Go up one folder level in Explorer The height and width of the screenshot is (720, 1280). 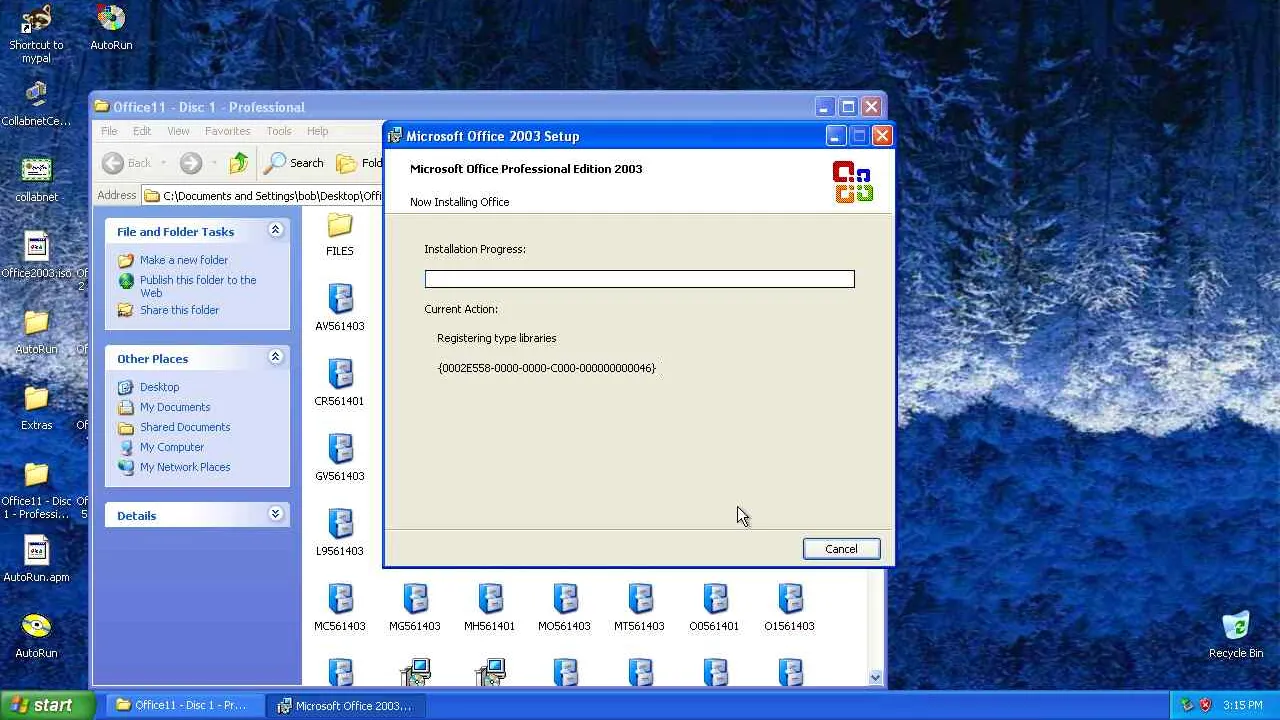[x=238, y=163]
